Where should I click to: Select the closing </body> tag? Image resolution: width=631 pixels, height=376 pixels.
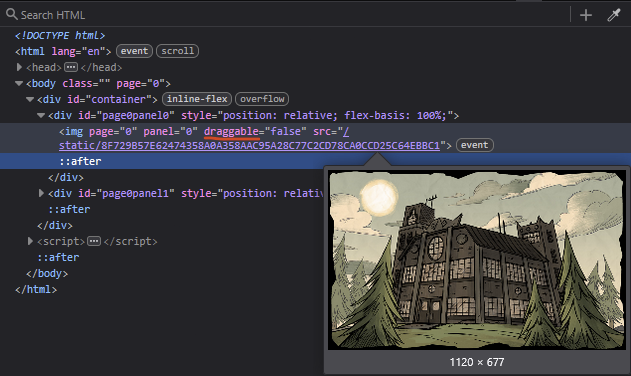click(47, 273)
